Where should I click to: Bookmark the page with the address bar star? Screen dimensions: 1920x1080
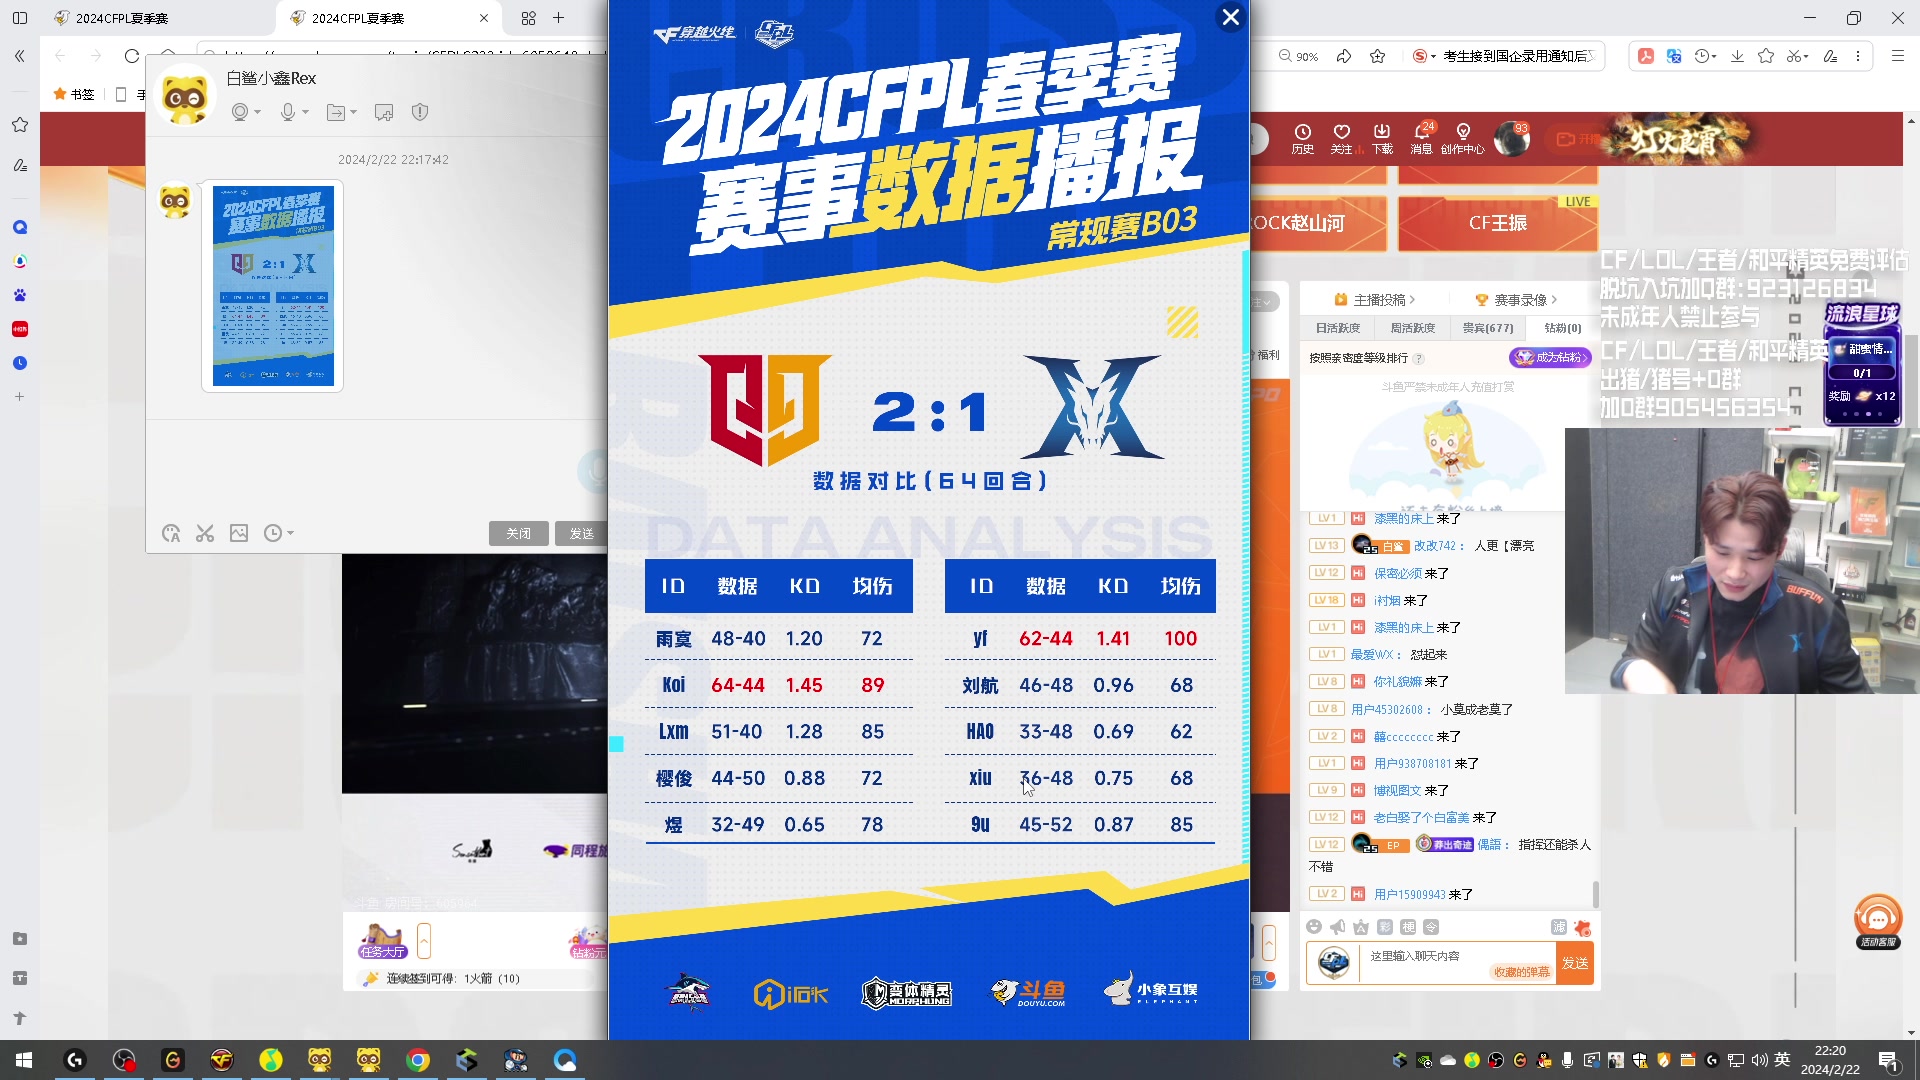(x=1378, y=57)
